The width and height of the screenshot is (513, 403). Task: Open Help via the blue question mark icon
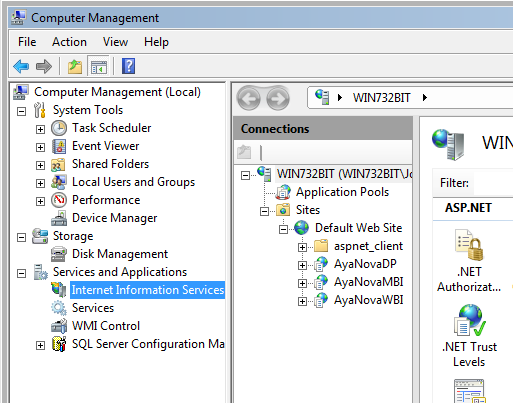pos(128,66)
